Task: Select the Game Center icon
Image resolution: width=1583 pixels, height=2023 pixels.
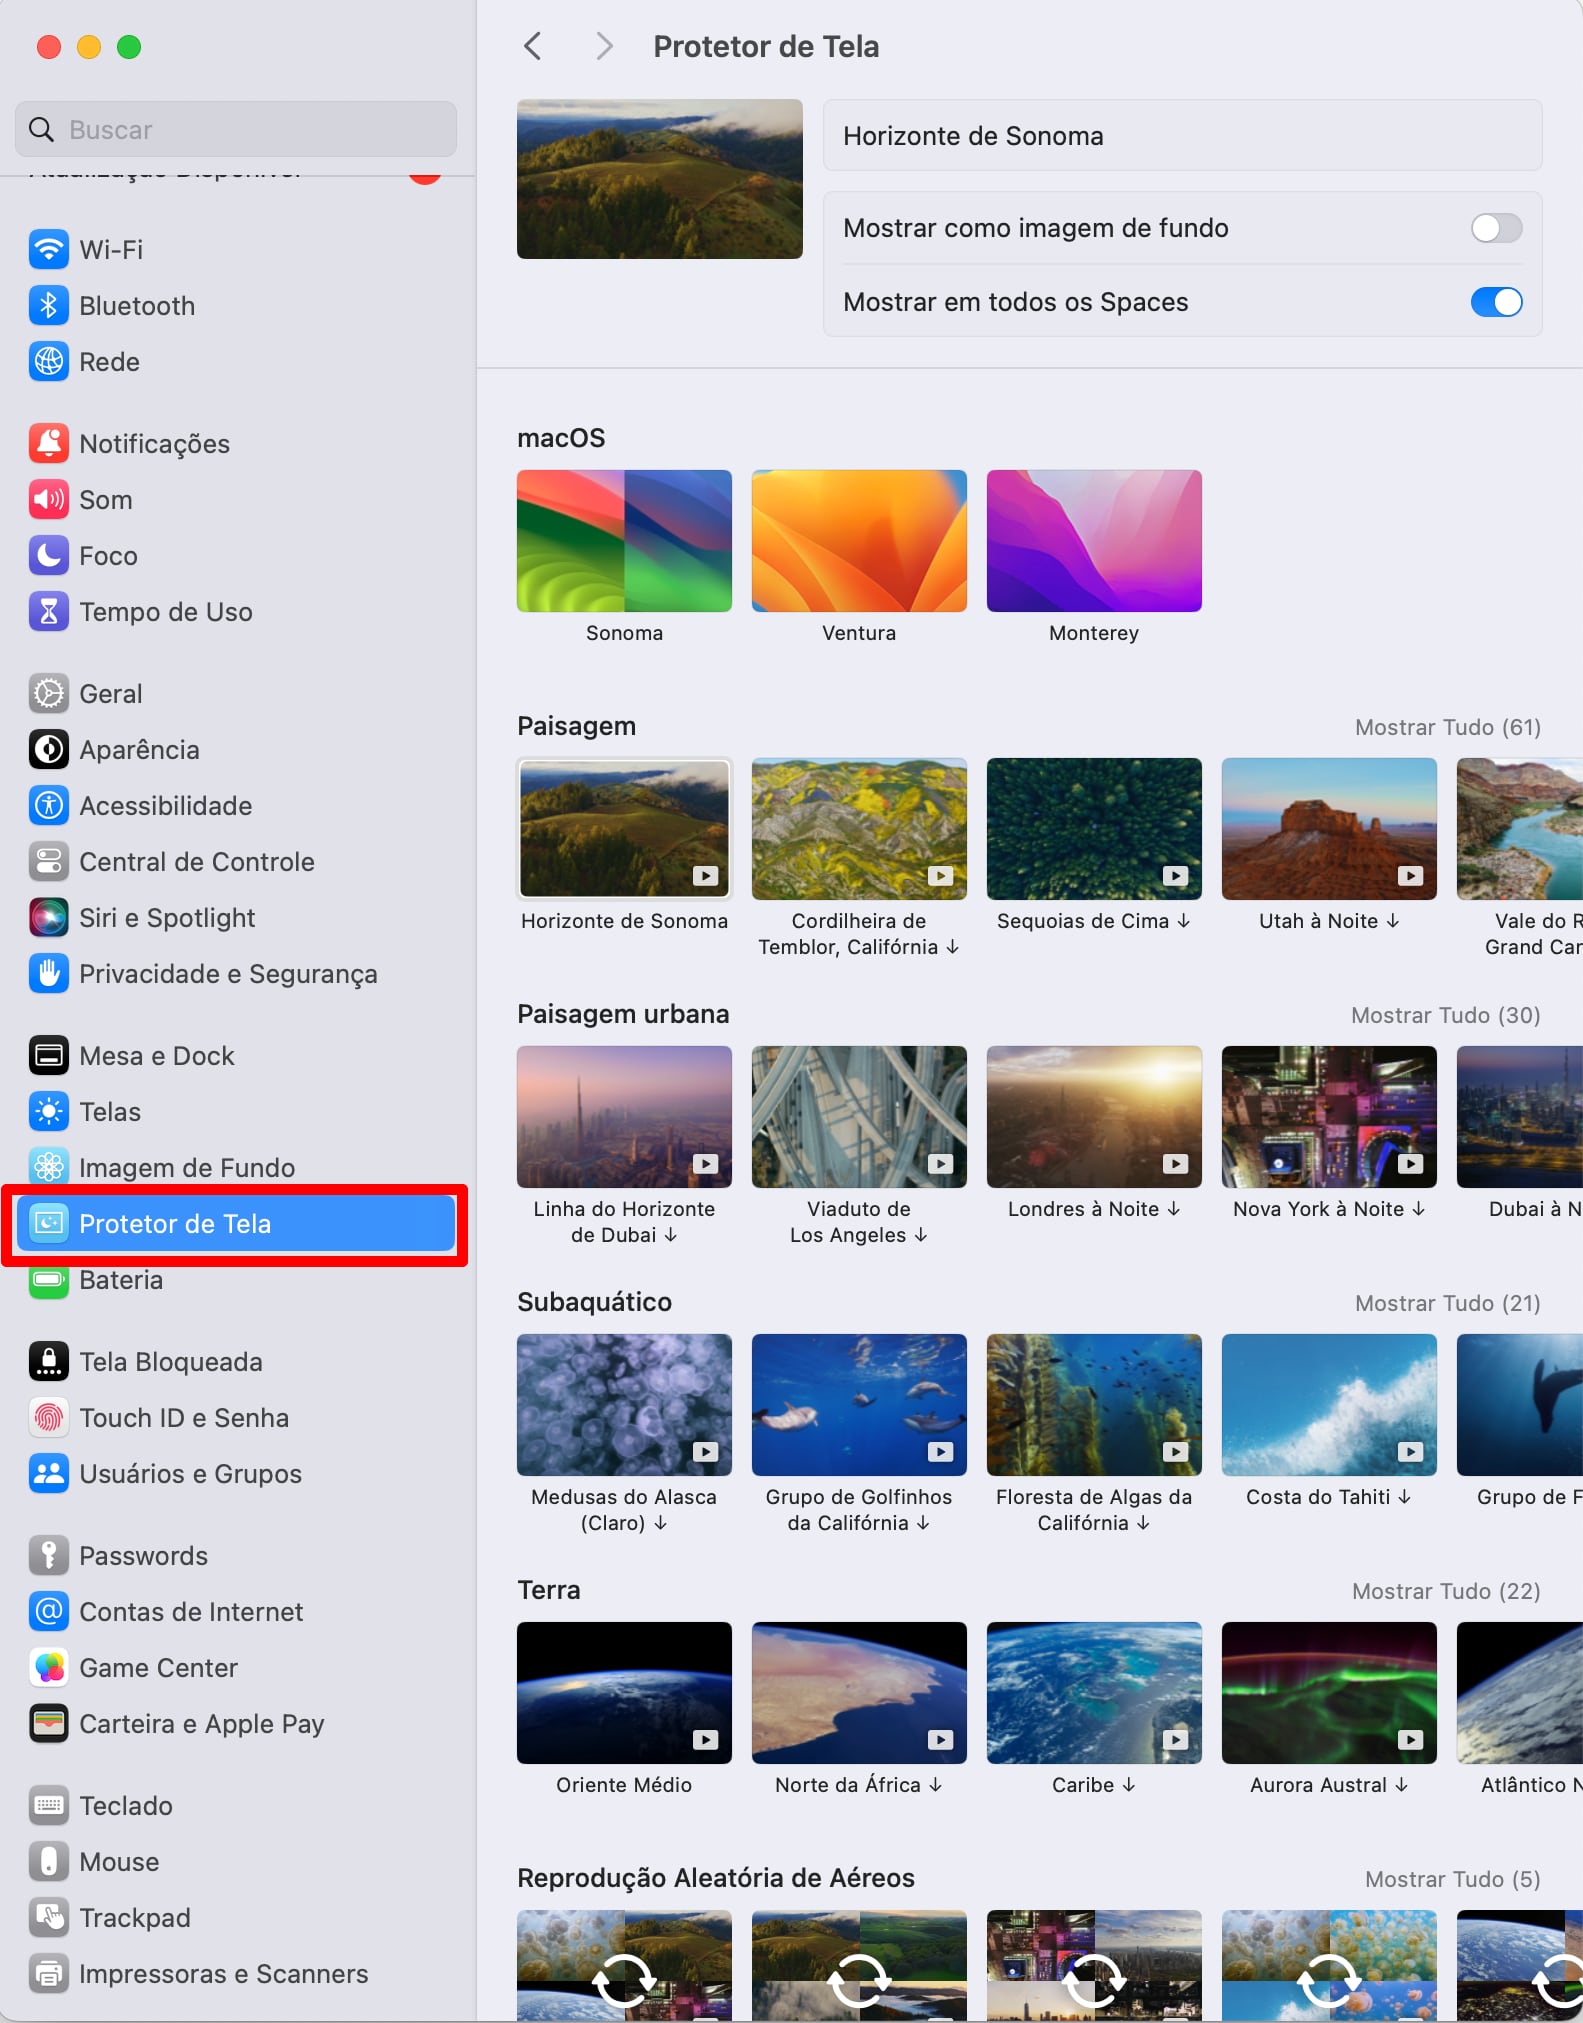Action: click(48, 1668)
